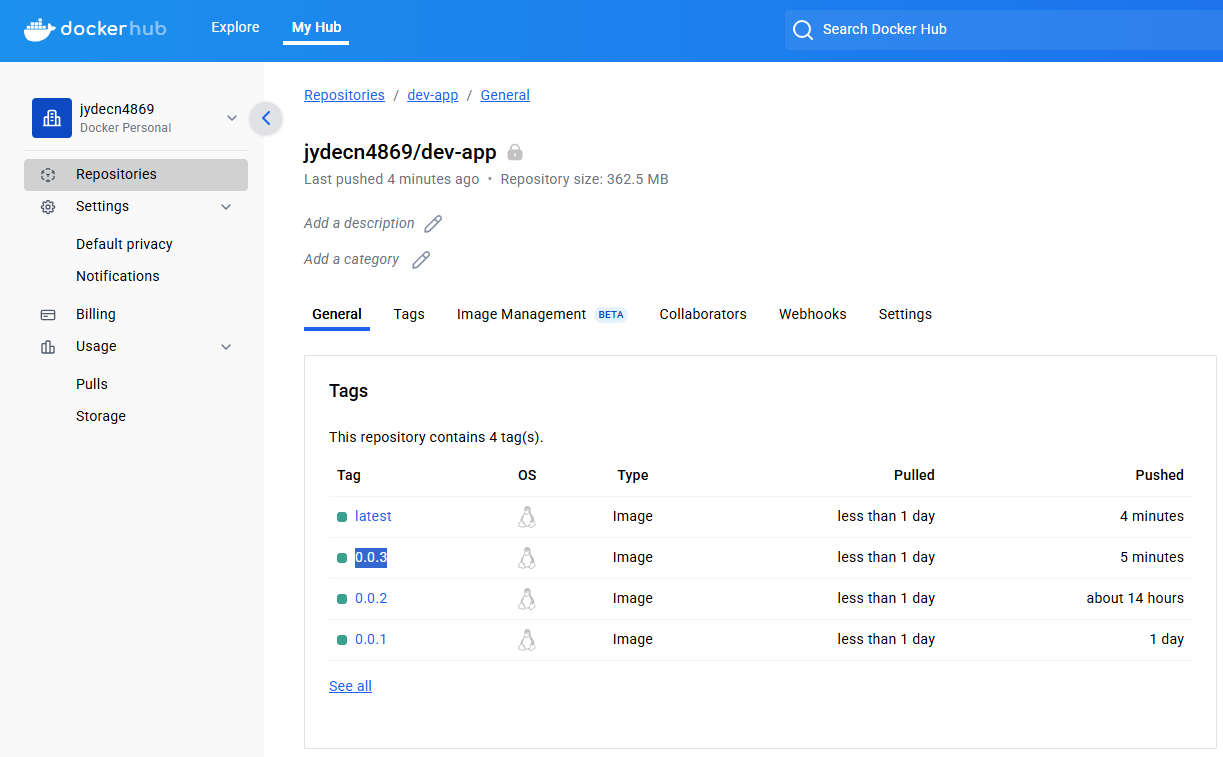Open the 0.0.3 tag link
This screenshot has height=757, width=1223.
(371, 557)
